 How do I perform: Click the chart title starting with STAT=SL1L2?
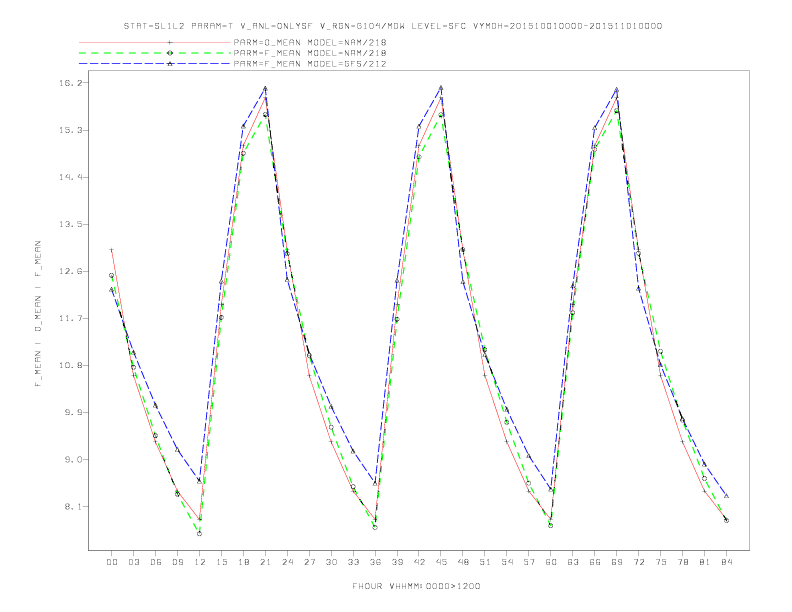click(x=392, y=26)
